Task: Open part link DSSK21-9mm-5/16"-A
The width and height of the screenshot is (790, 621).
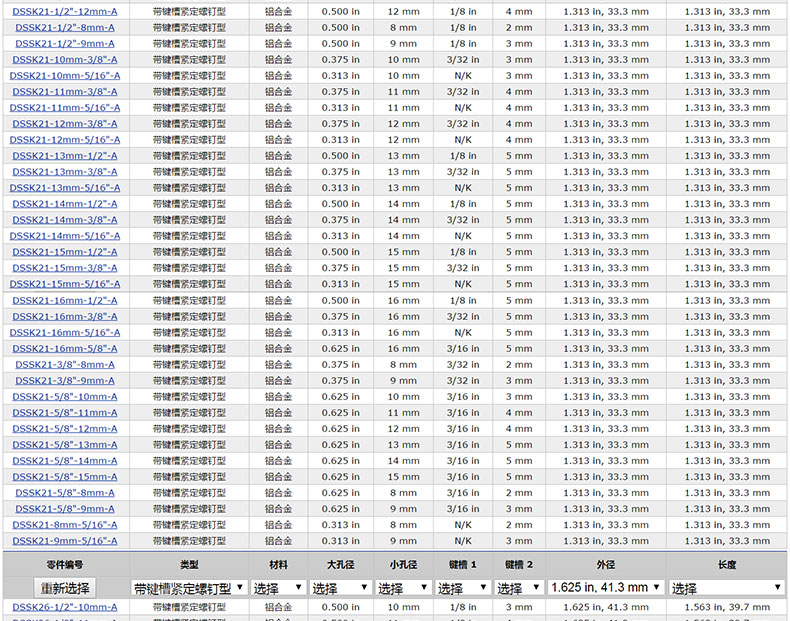Action: [x=65, y=540]
